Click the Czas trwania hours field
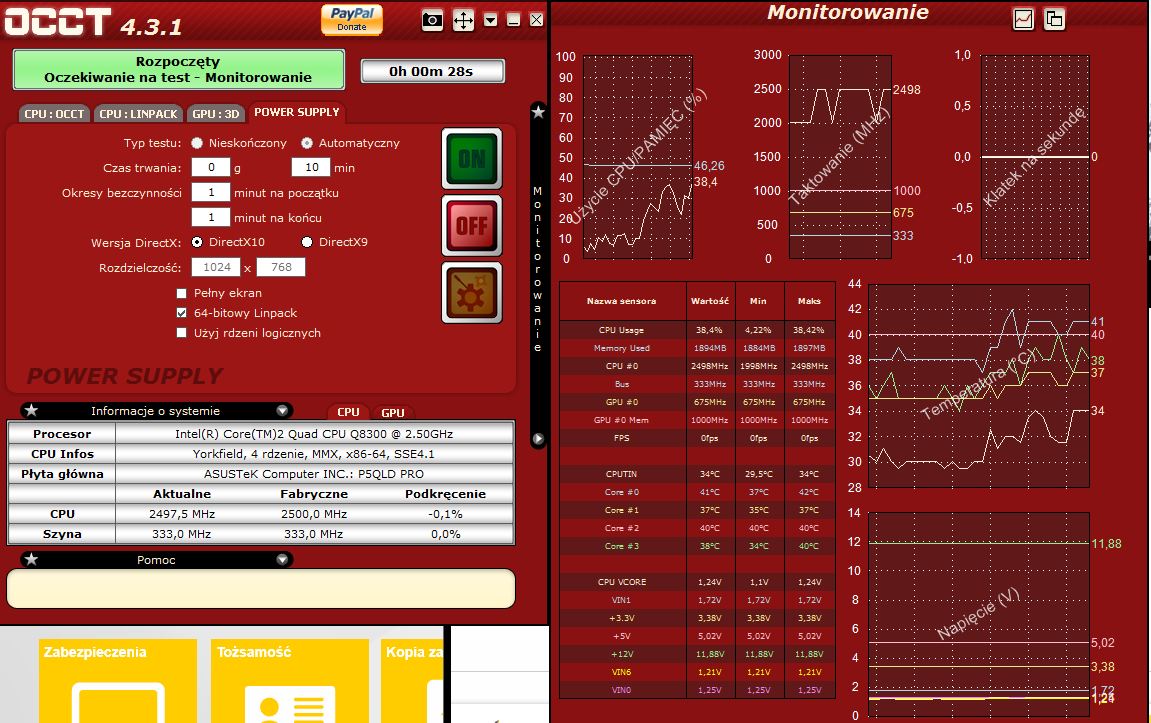 [211, 167]
